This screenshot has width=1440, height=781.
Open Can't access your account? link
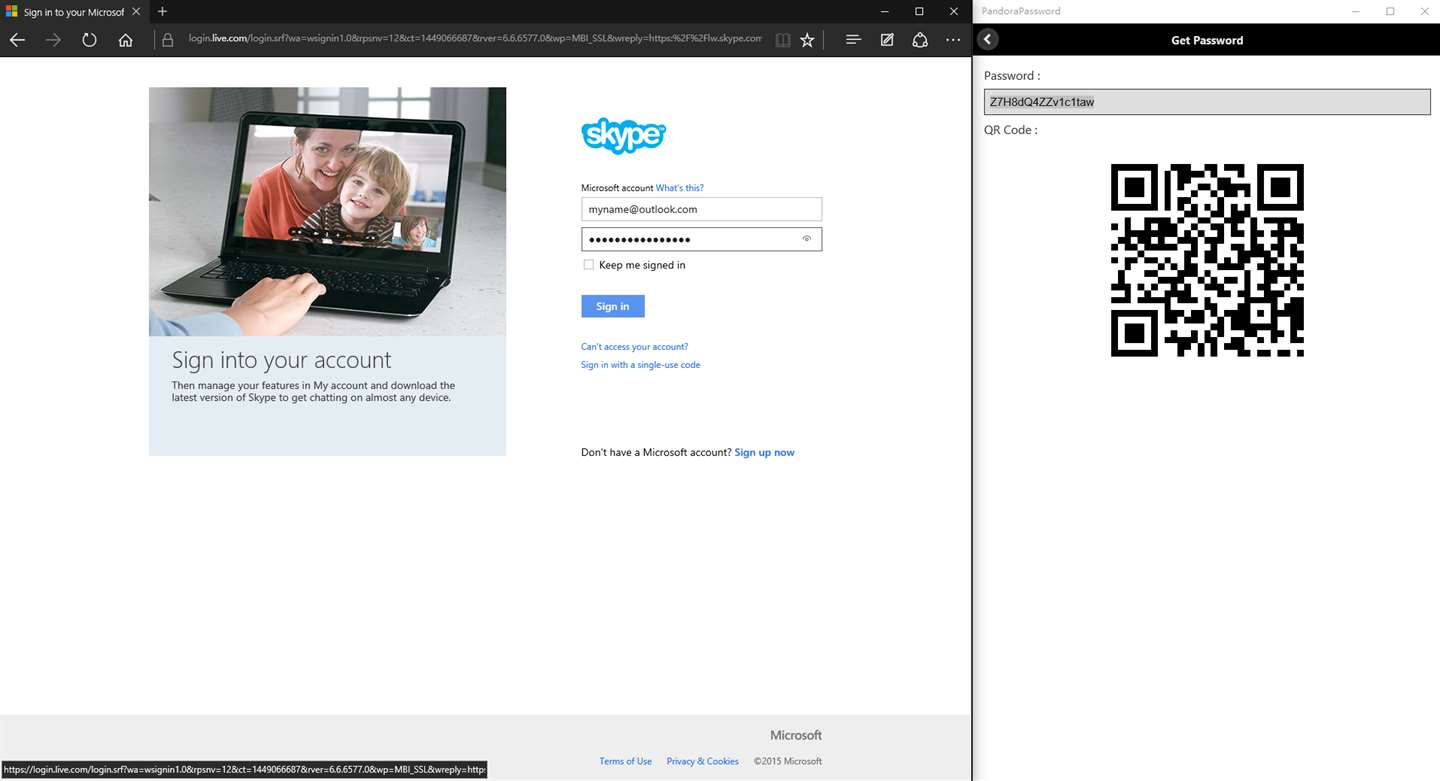click(634, 347)
